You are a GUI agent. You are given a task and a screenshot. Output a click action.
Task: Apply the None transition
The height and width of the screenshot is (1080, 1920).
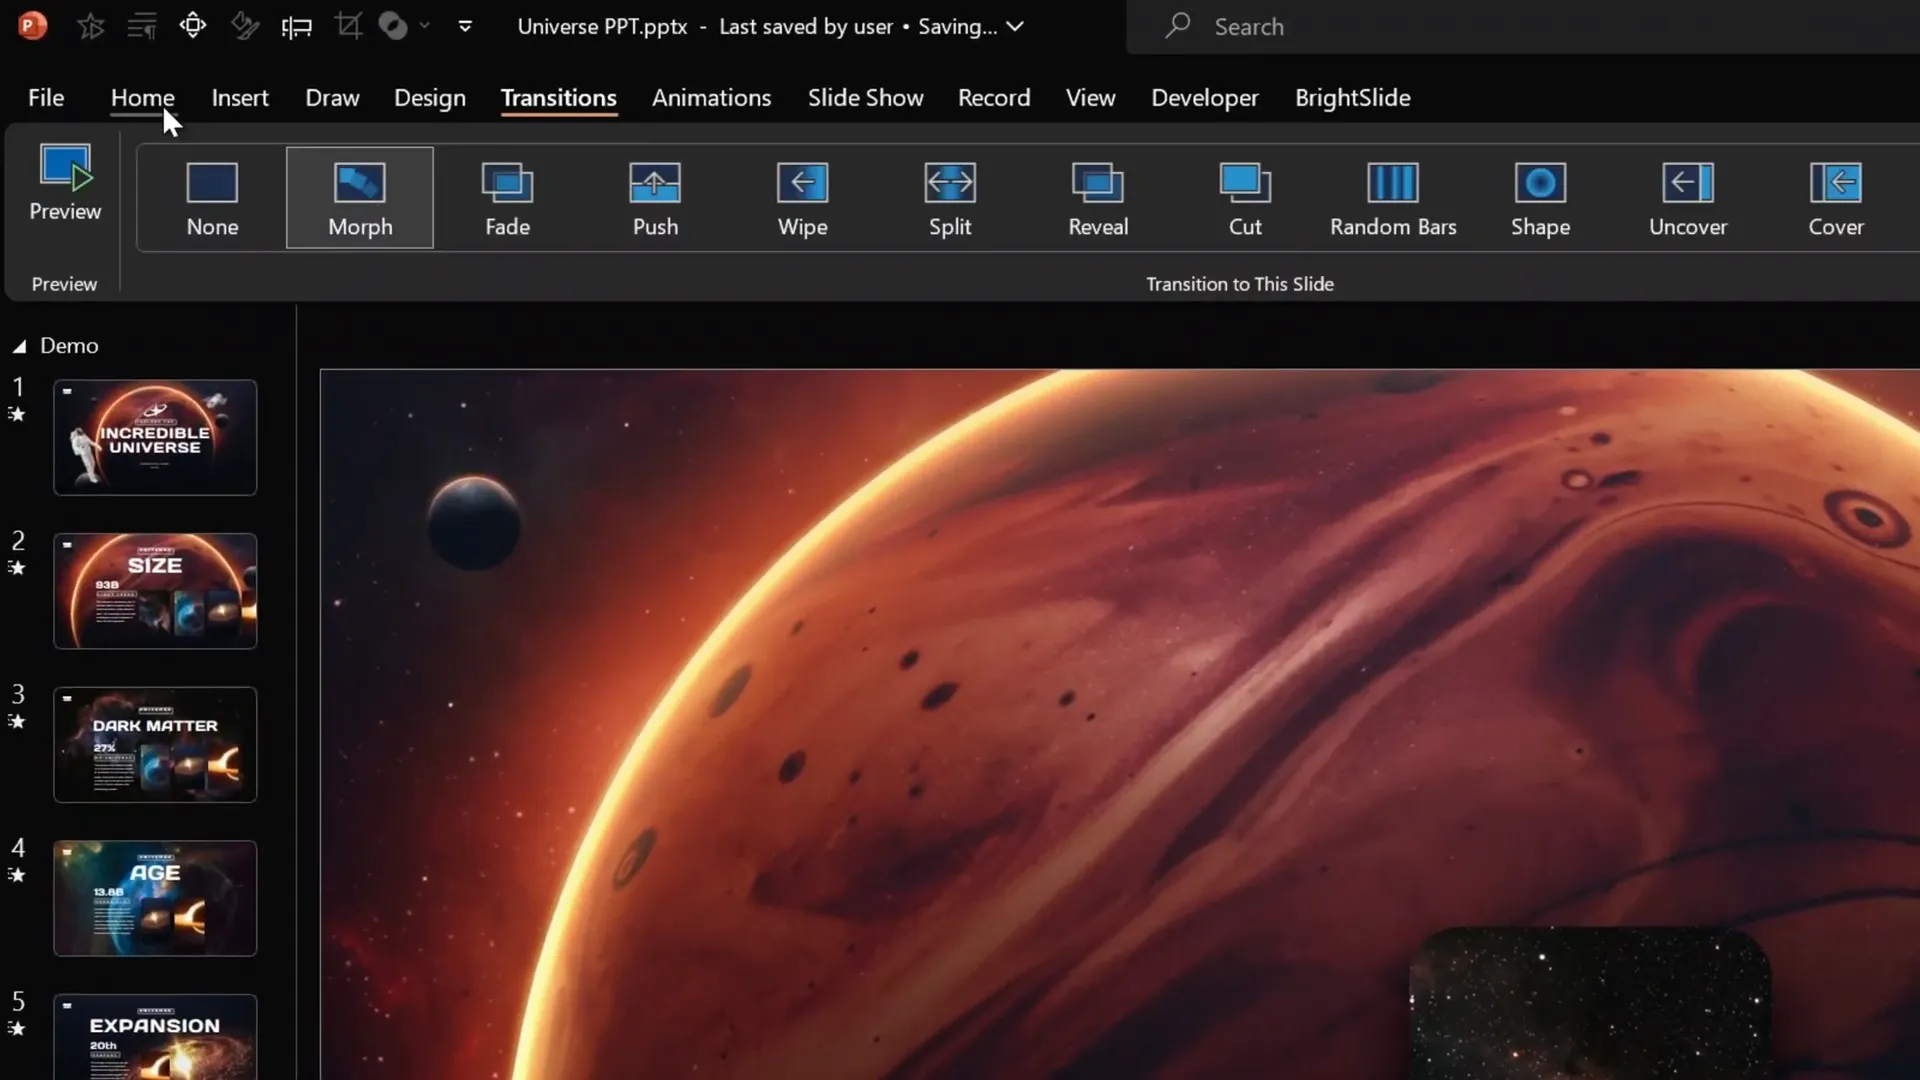(212, 198)
